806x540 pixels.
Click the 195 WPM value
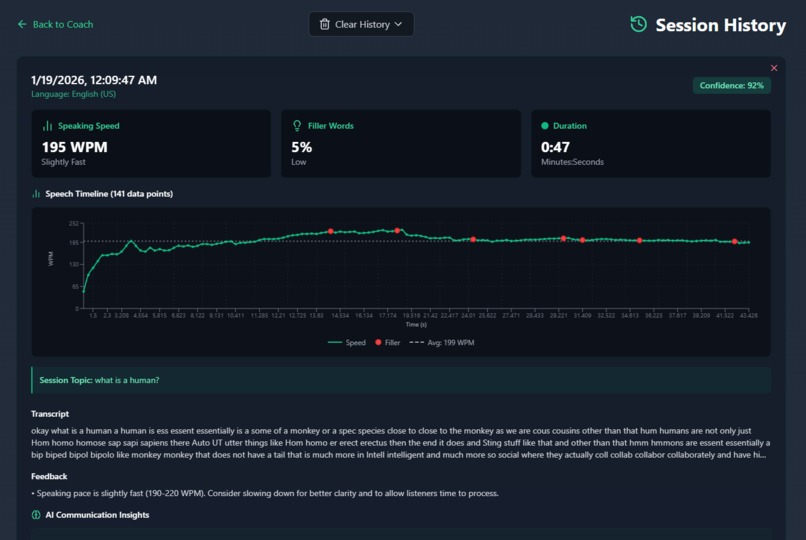[75, 147]
